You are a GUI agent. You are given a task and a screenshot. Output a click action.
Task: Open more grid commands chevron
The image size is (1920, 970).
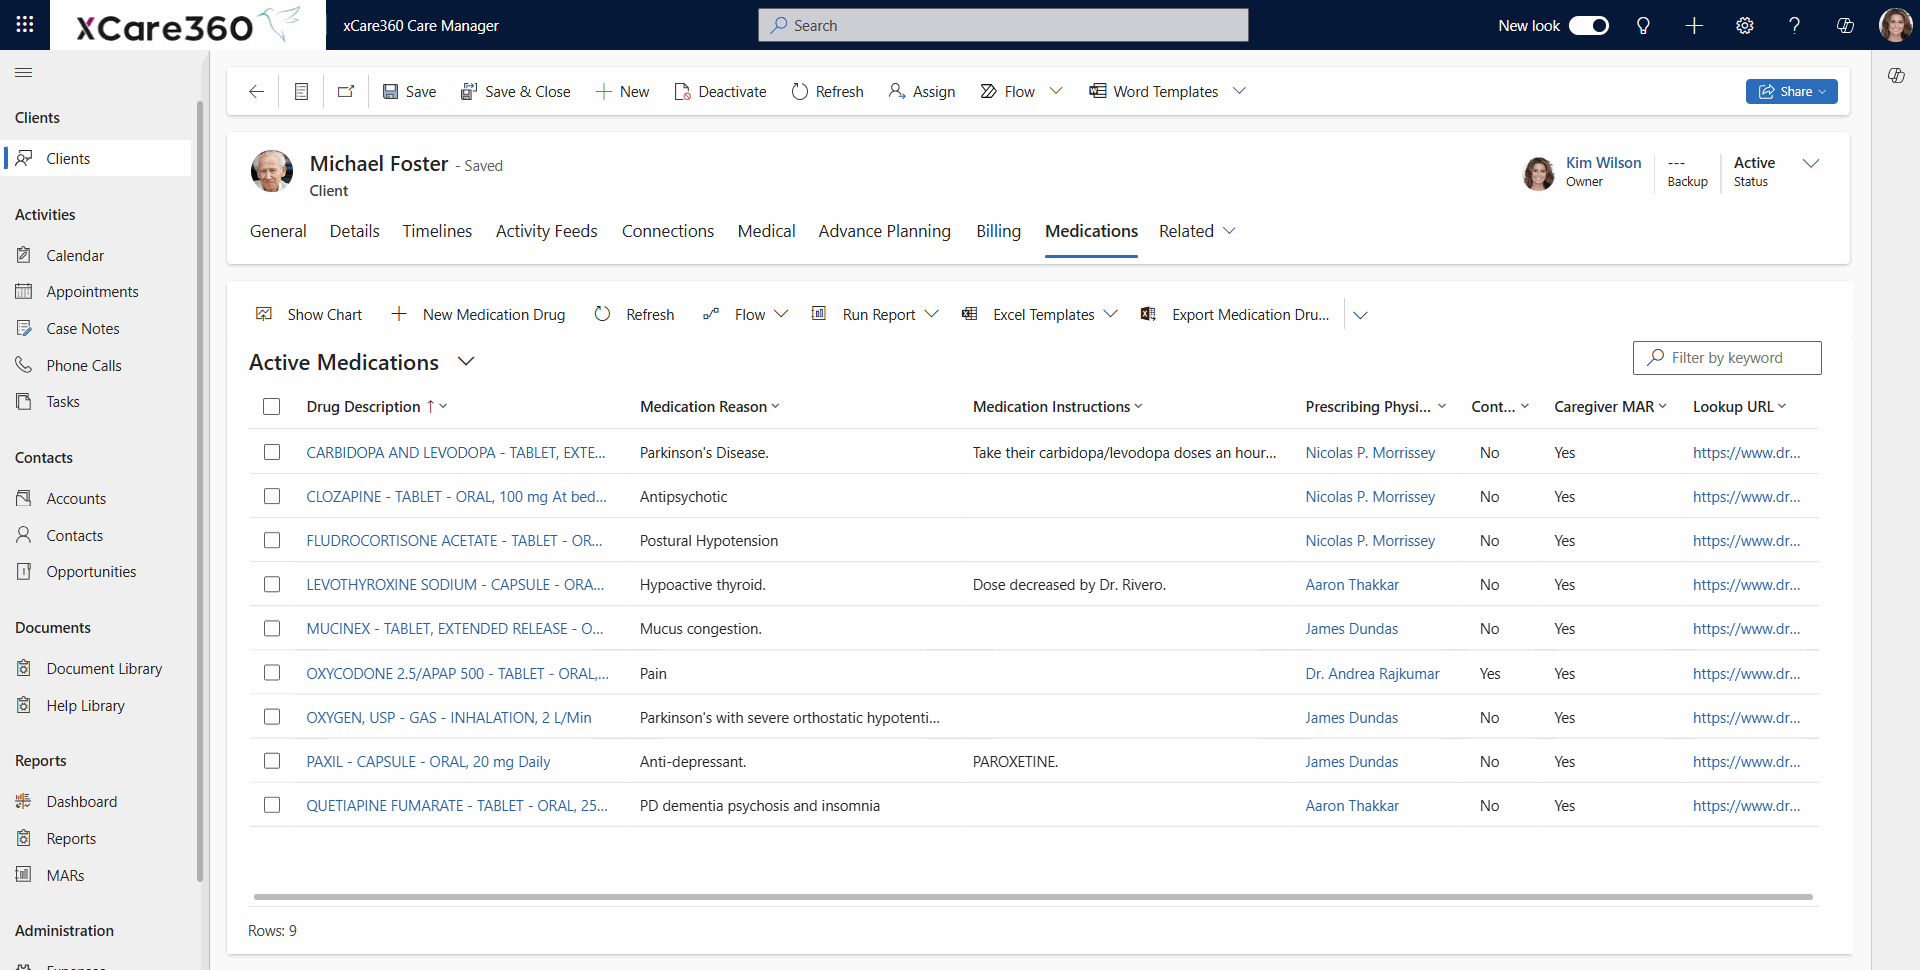(x=1360, y=315)
